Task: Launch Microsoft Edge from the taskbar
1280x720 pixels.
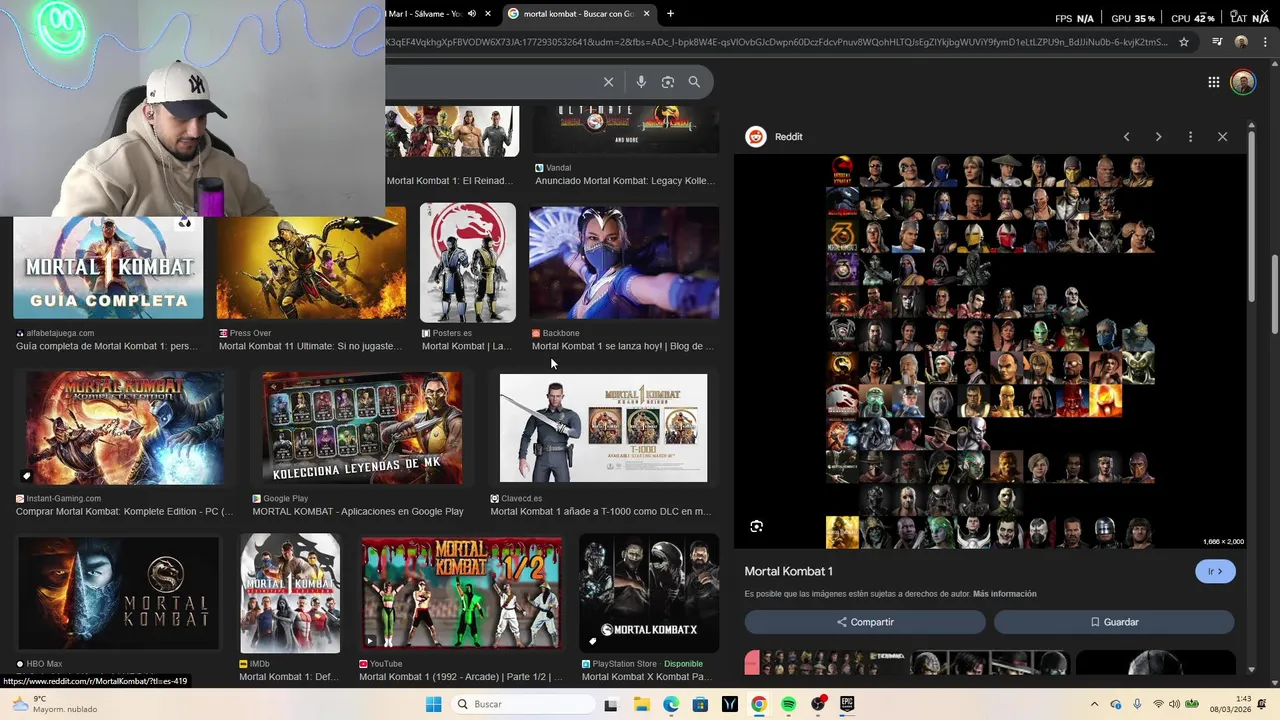Action: [671, 704]
